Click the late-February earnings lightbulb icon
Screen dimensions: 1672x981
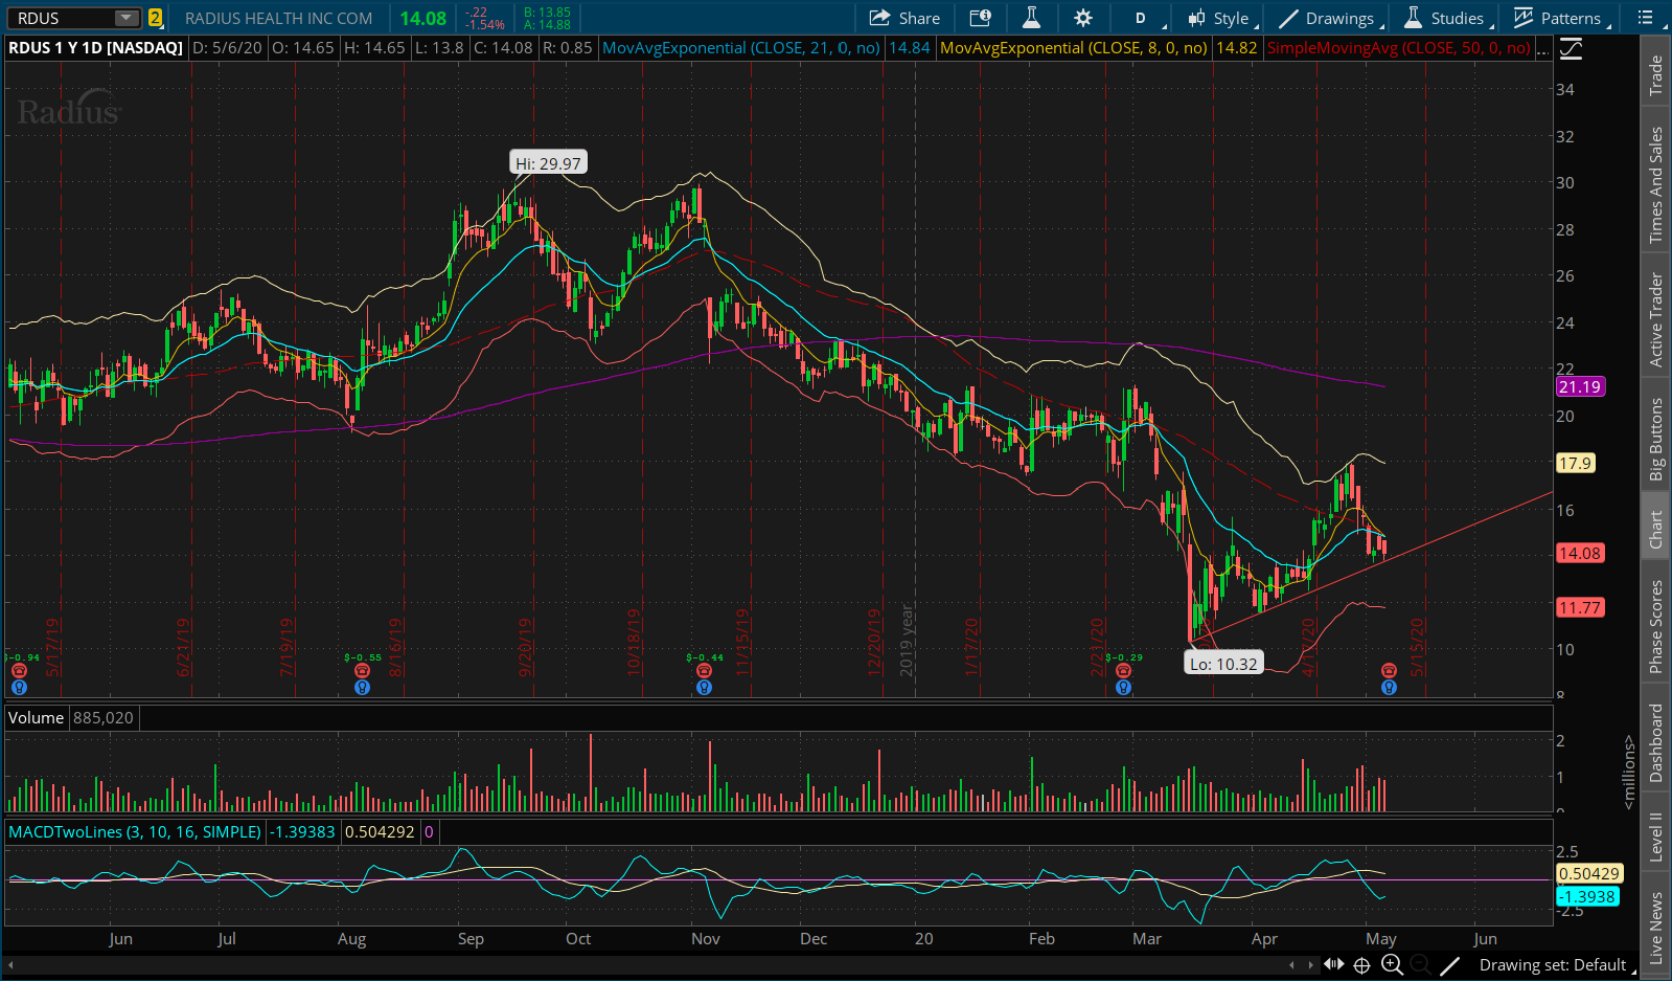click(1123, 687)
